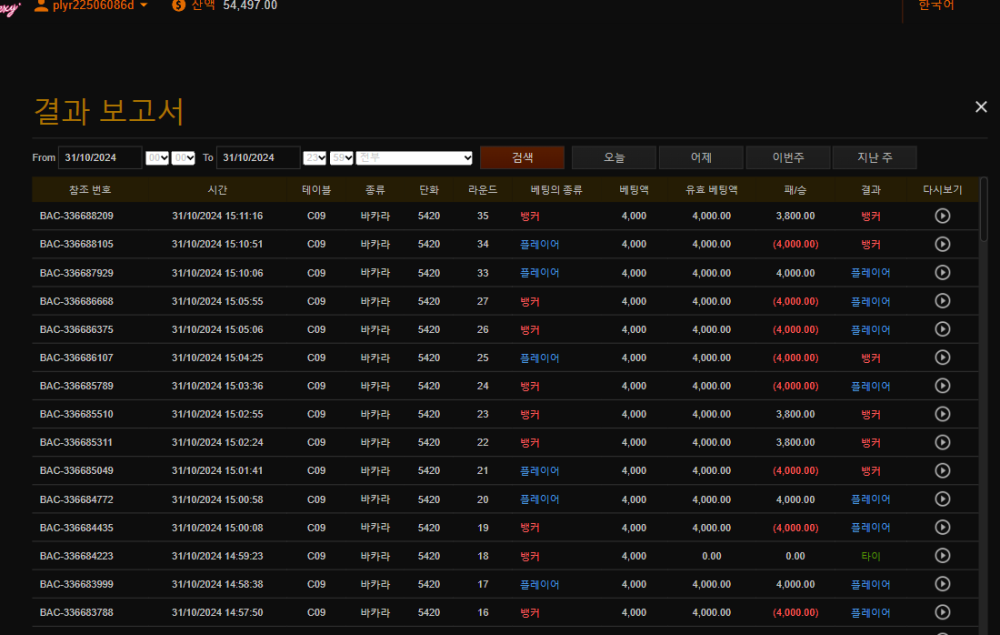The height and width of the screenshot is (635, 1000).
Task: Replay the tie result round 18
Action: [x=942, y=556]
